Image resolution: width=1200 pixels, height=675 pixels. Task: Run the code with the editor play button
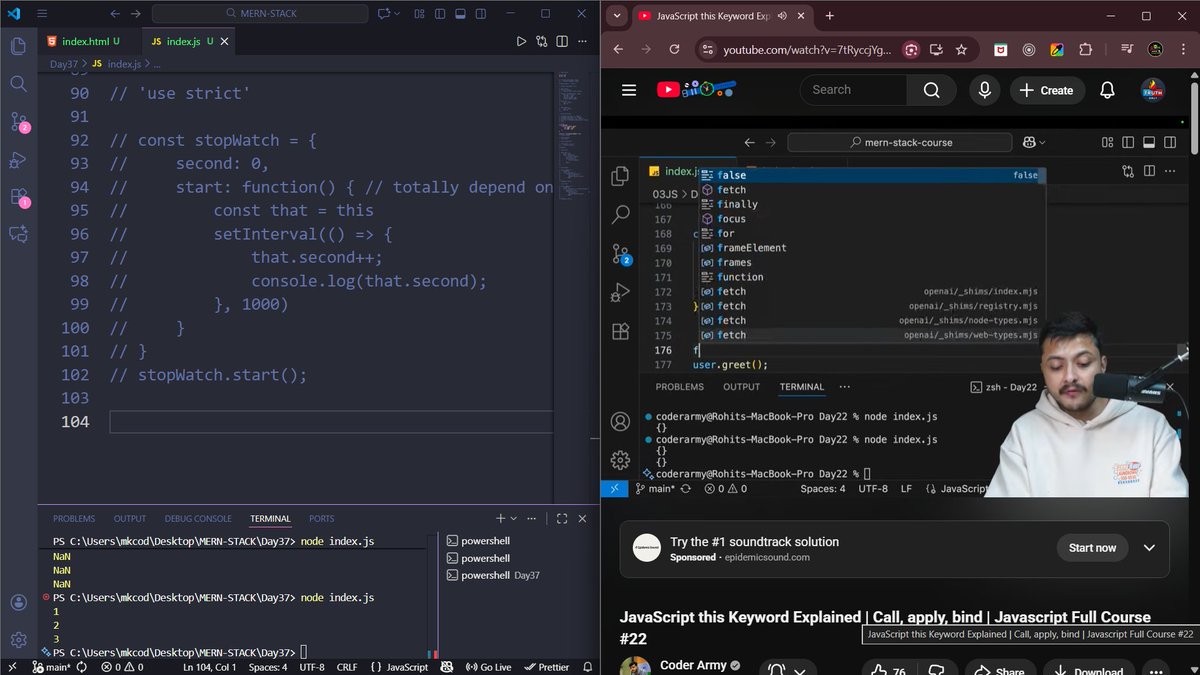point(521,41)
